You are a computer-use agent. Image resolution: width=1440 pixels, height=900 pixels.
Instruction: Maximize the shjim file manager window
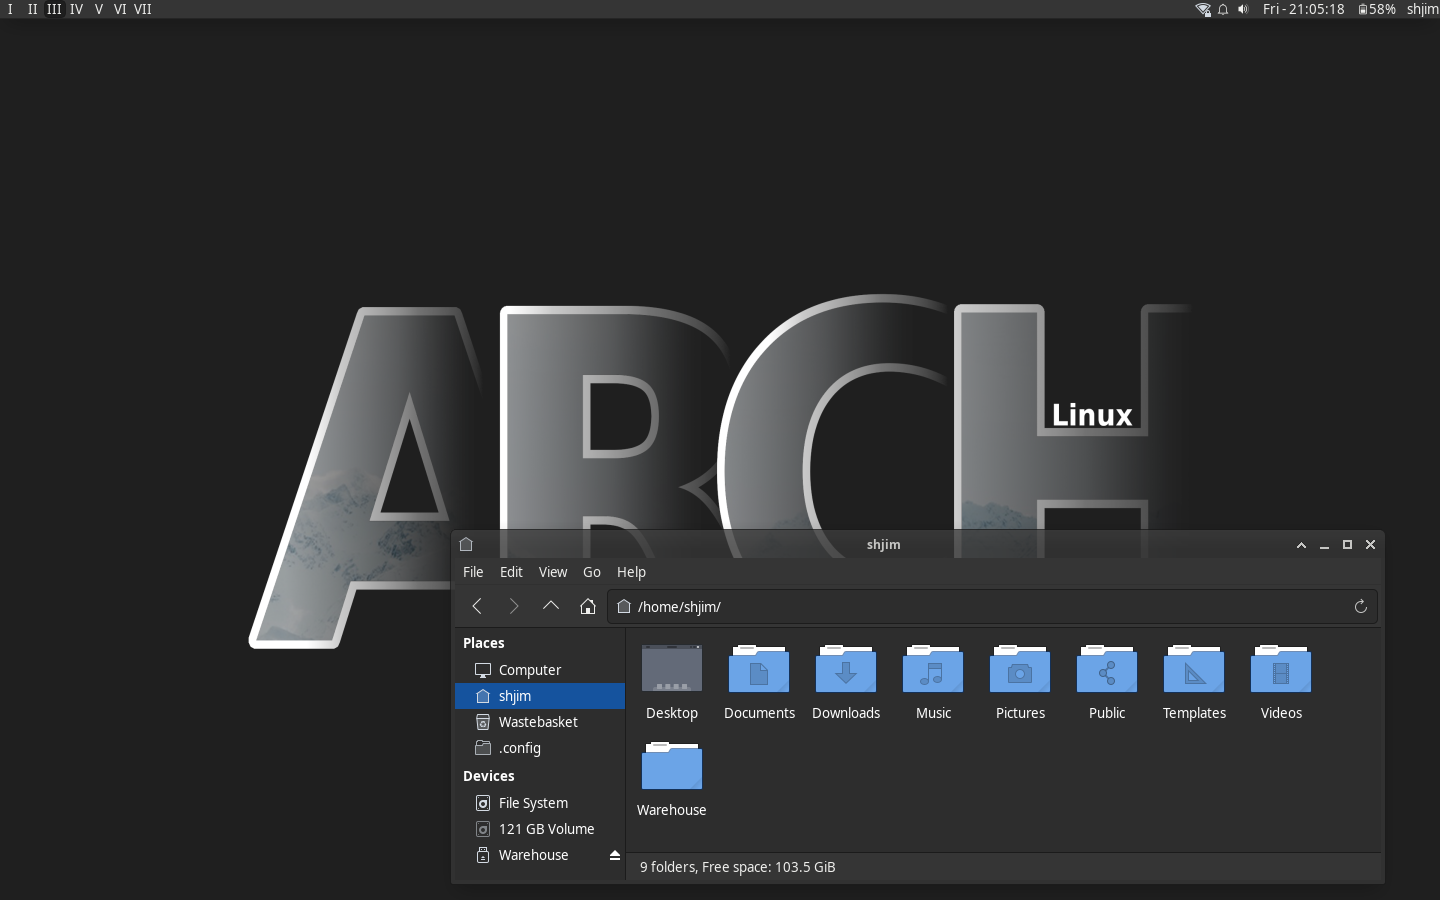1347,545
